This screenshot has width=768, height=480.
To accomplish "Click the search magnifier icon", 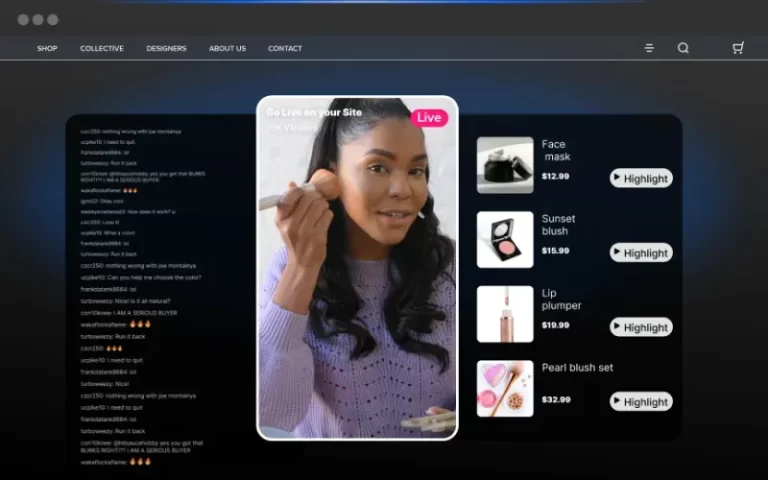I will click(x=683, y=48).
